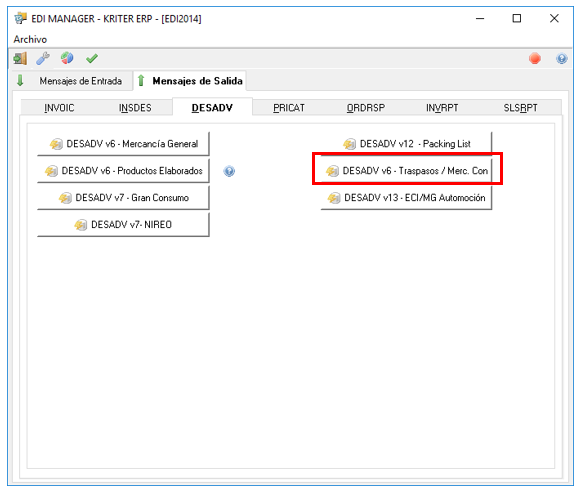The width and height of the screenshot is (578, 492).
Task: Open the PRICAT tab
Action: click(x=289, y=108)
